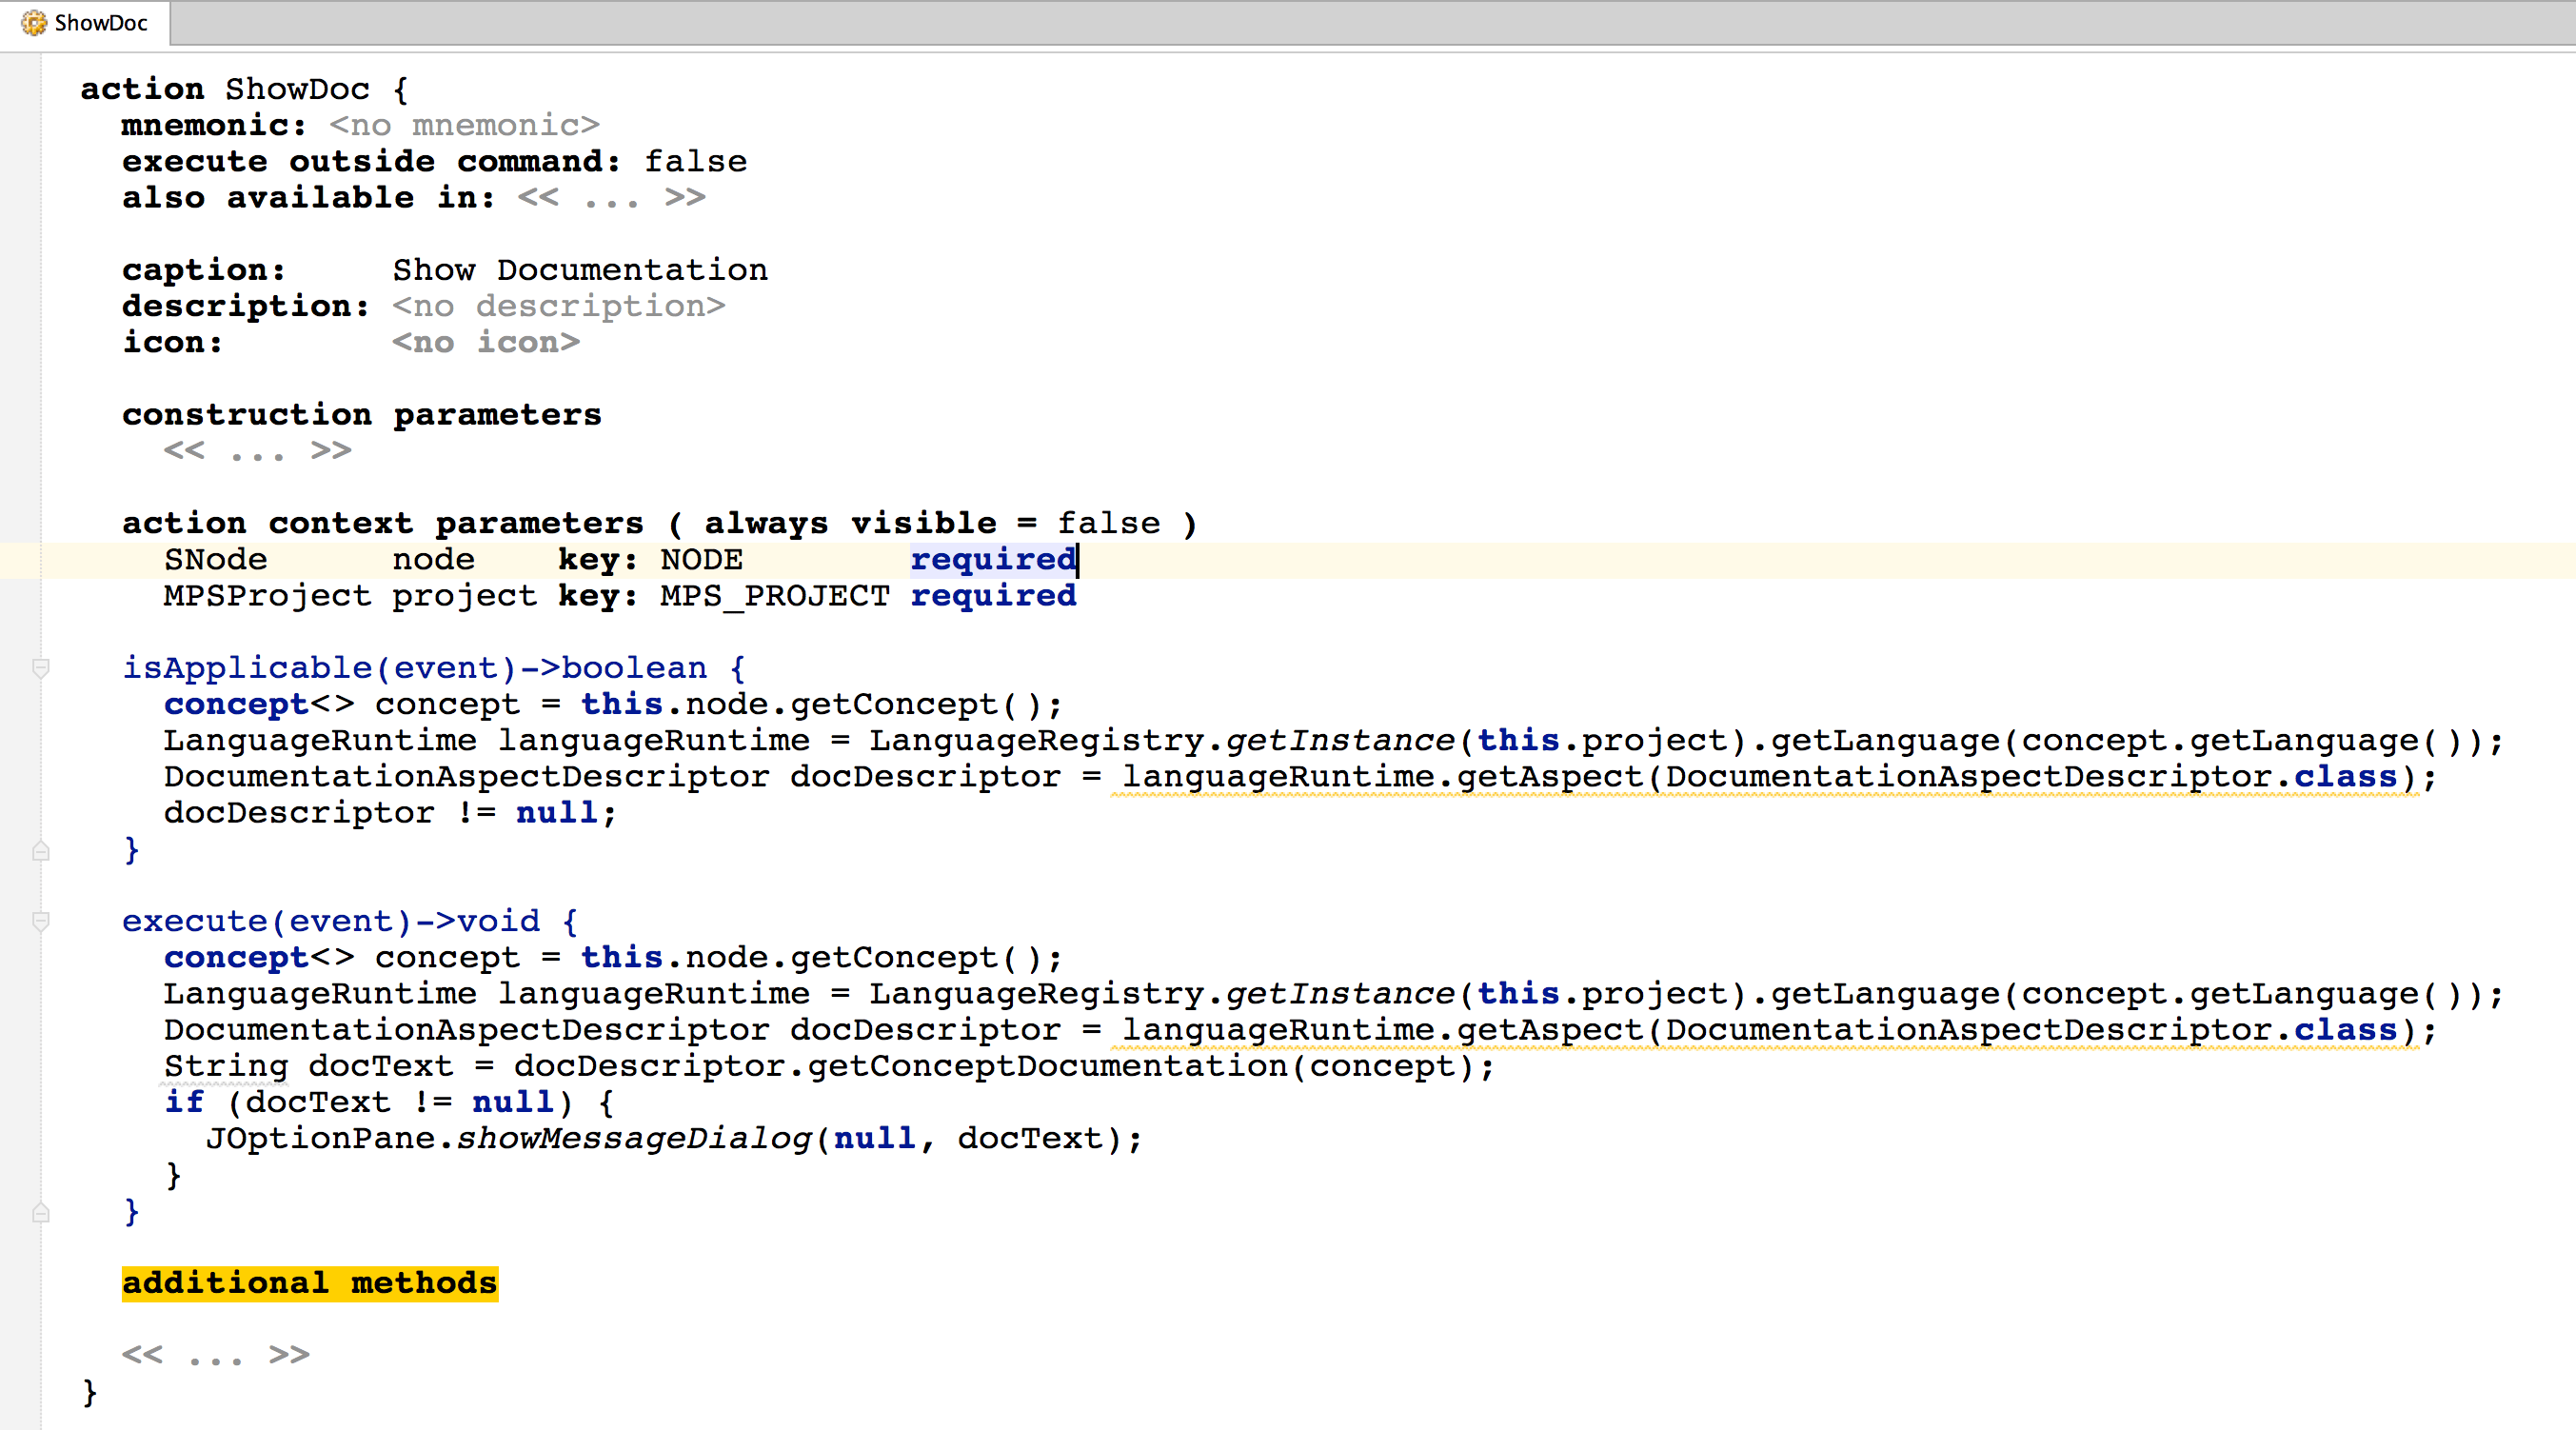This screenshot has height=1430, width=2576.
Task: Click the 'Show Documentation' caption text
Action: click(x=579, y=270)
